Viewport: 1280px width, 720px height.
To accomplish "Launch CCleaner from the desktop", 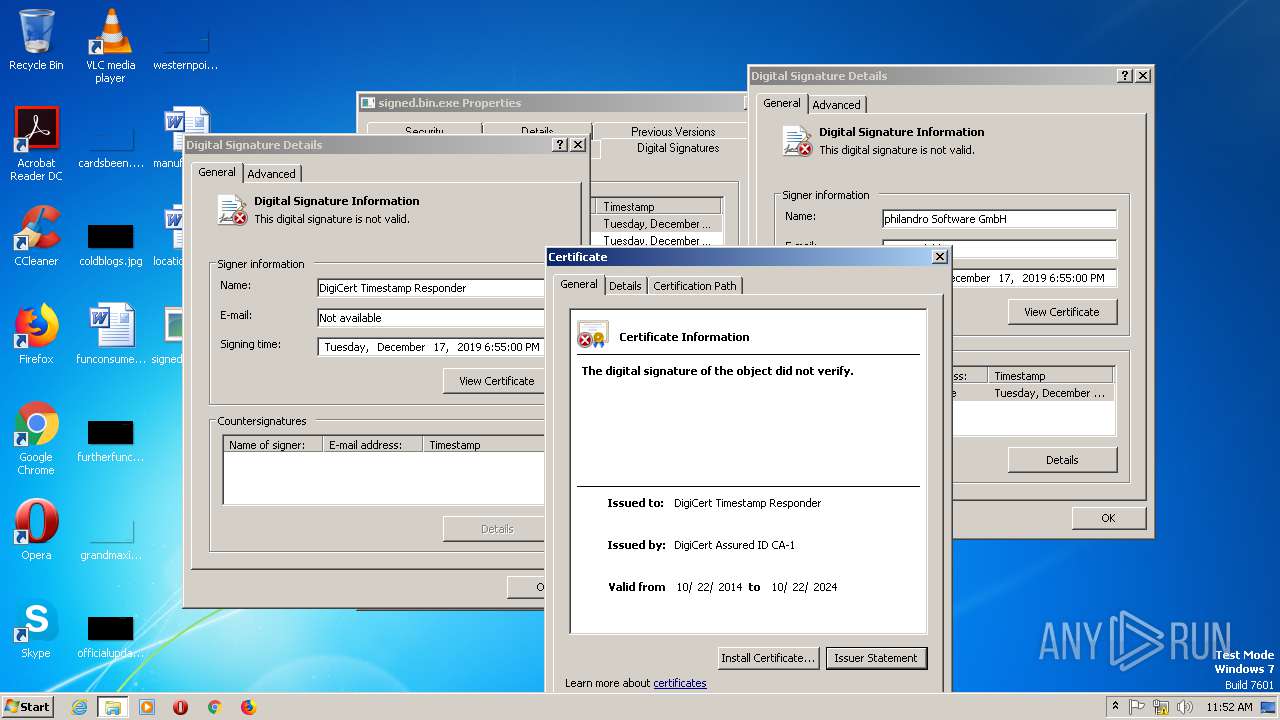I will 36,236.
